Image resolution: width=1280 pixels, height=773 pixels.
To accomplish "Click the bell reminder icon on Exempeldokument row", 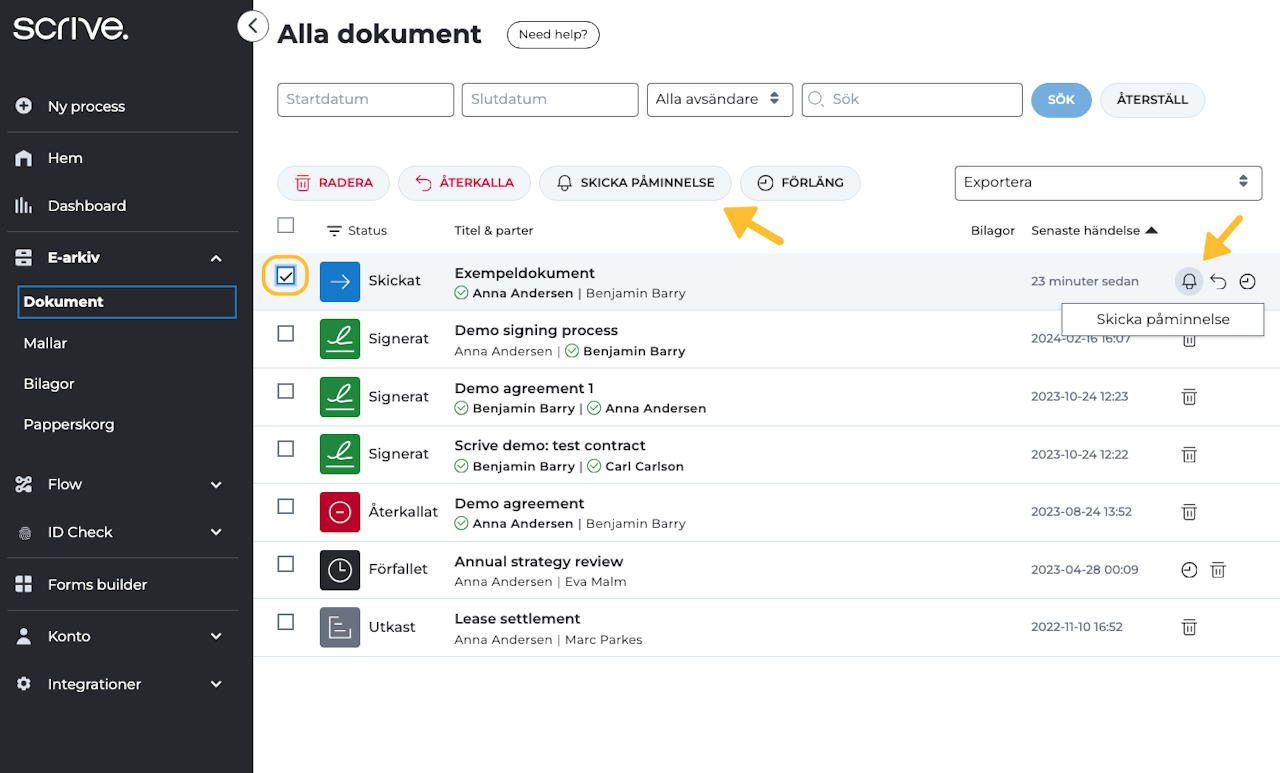I will click(1189, 282).
